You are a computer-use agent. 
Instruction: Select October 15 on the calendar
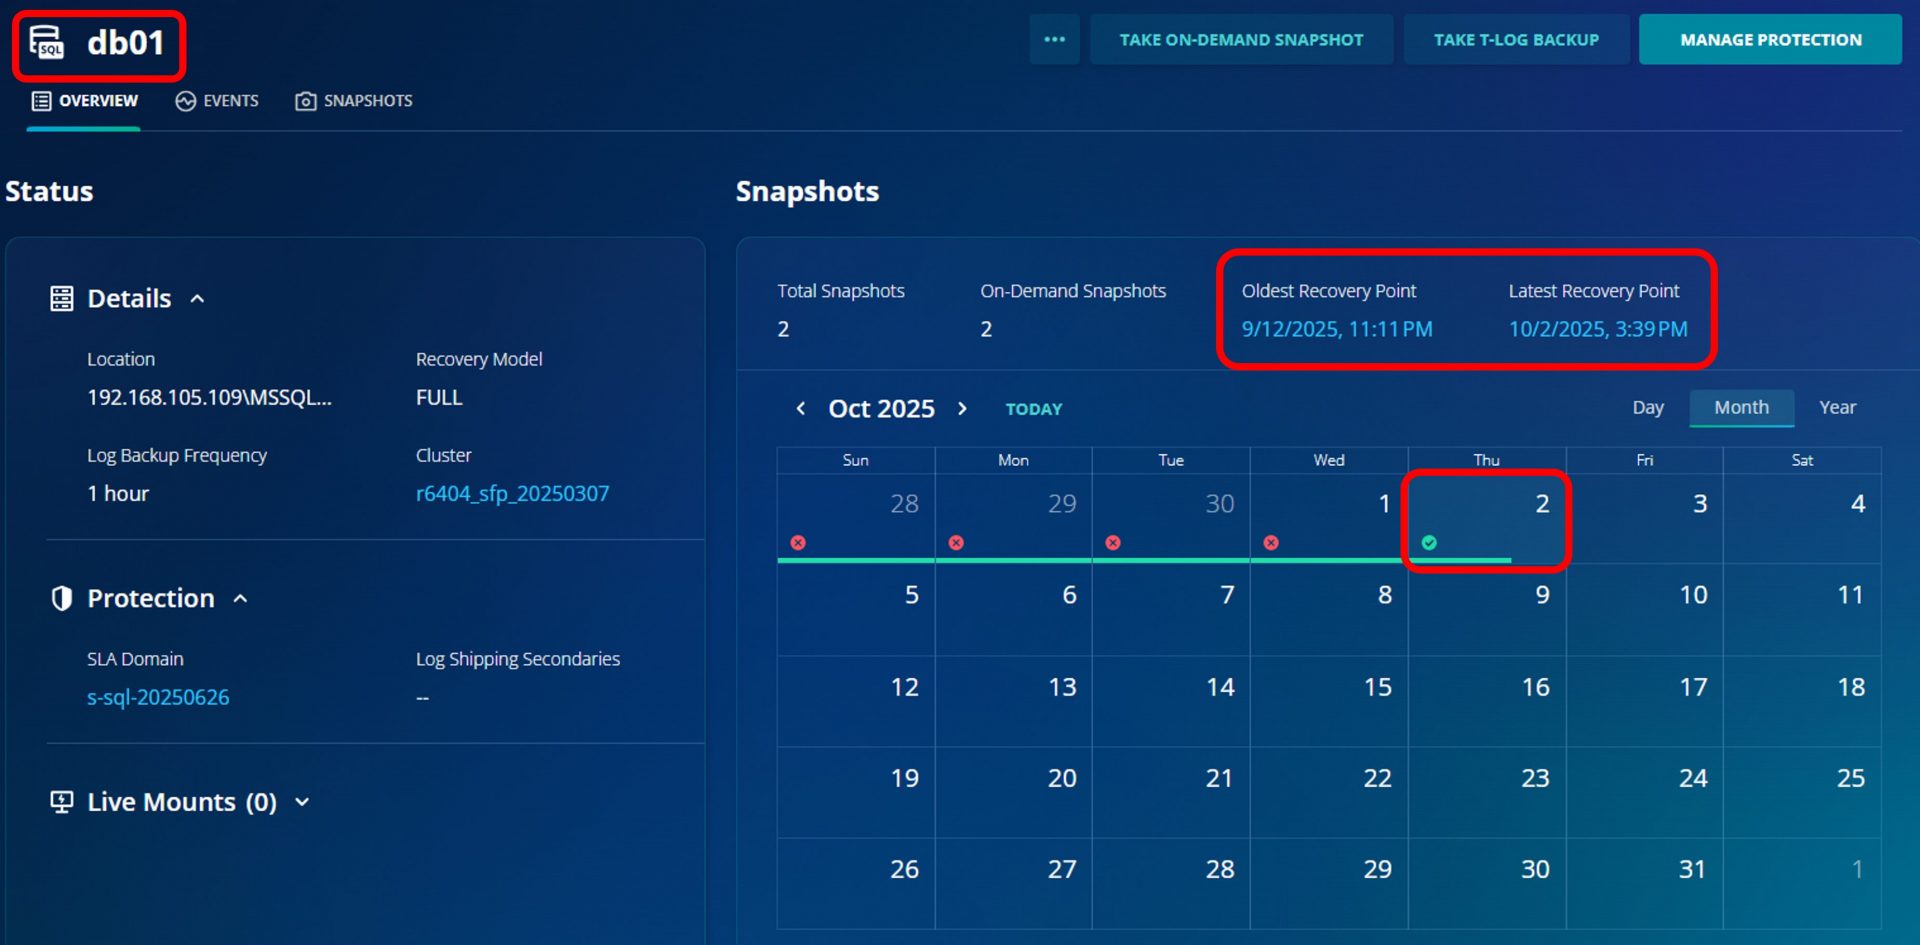tap(1376, 688)
